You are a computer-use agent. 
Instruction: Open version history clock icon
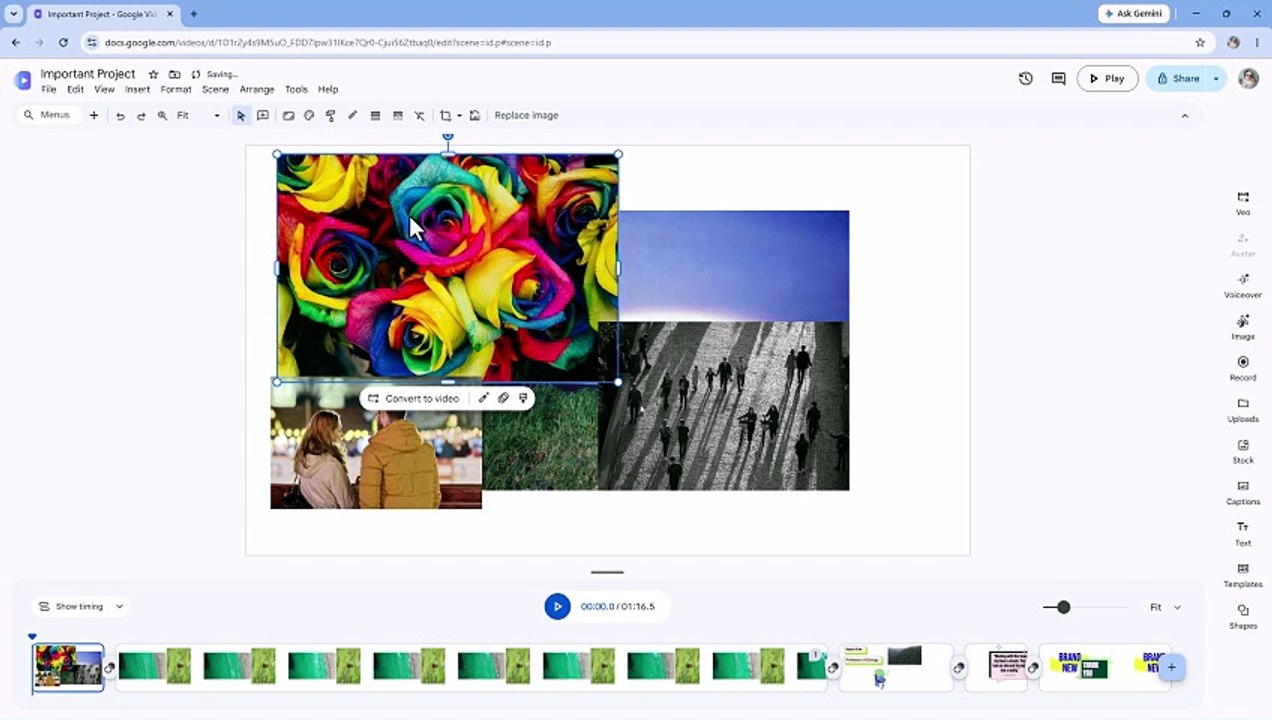[1026, 78]
